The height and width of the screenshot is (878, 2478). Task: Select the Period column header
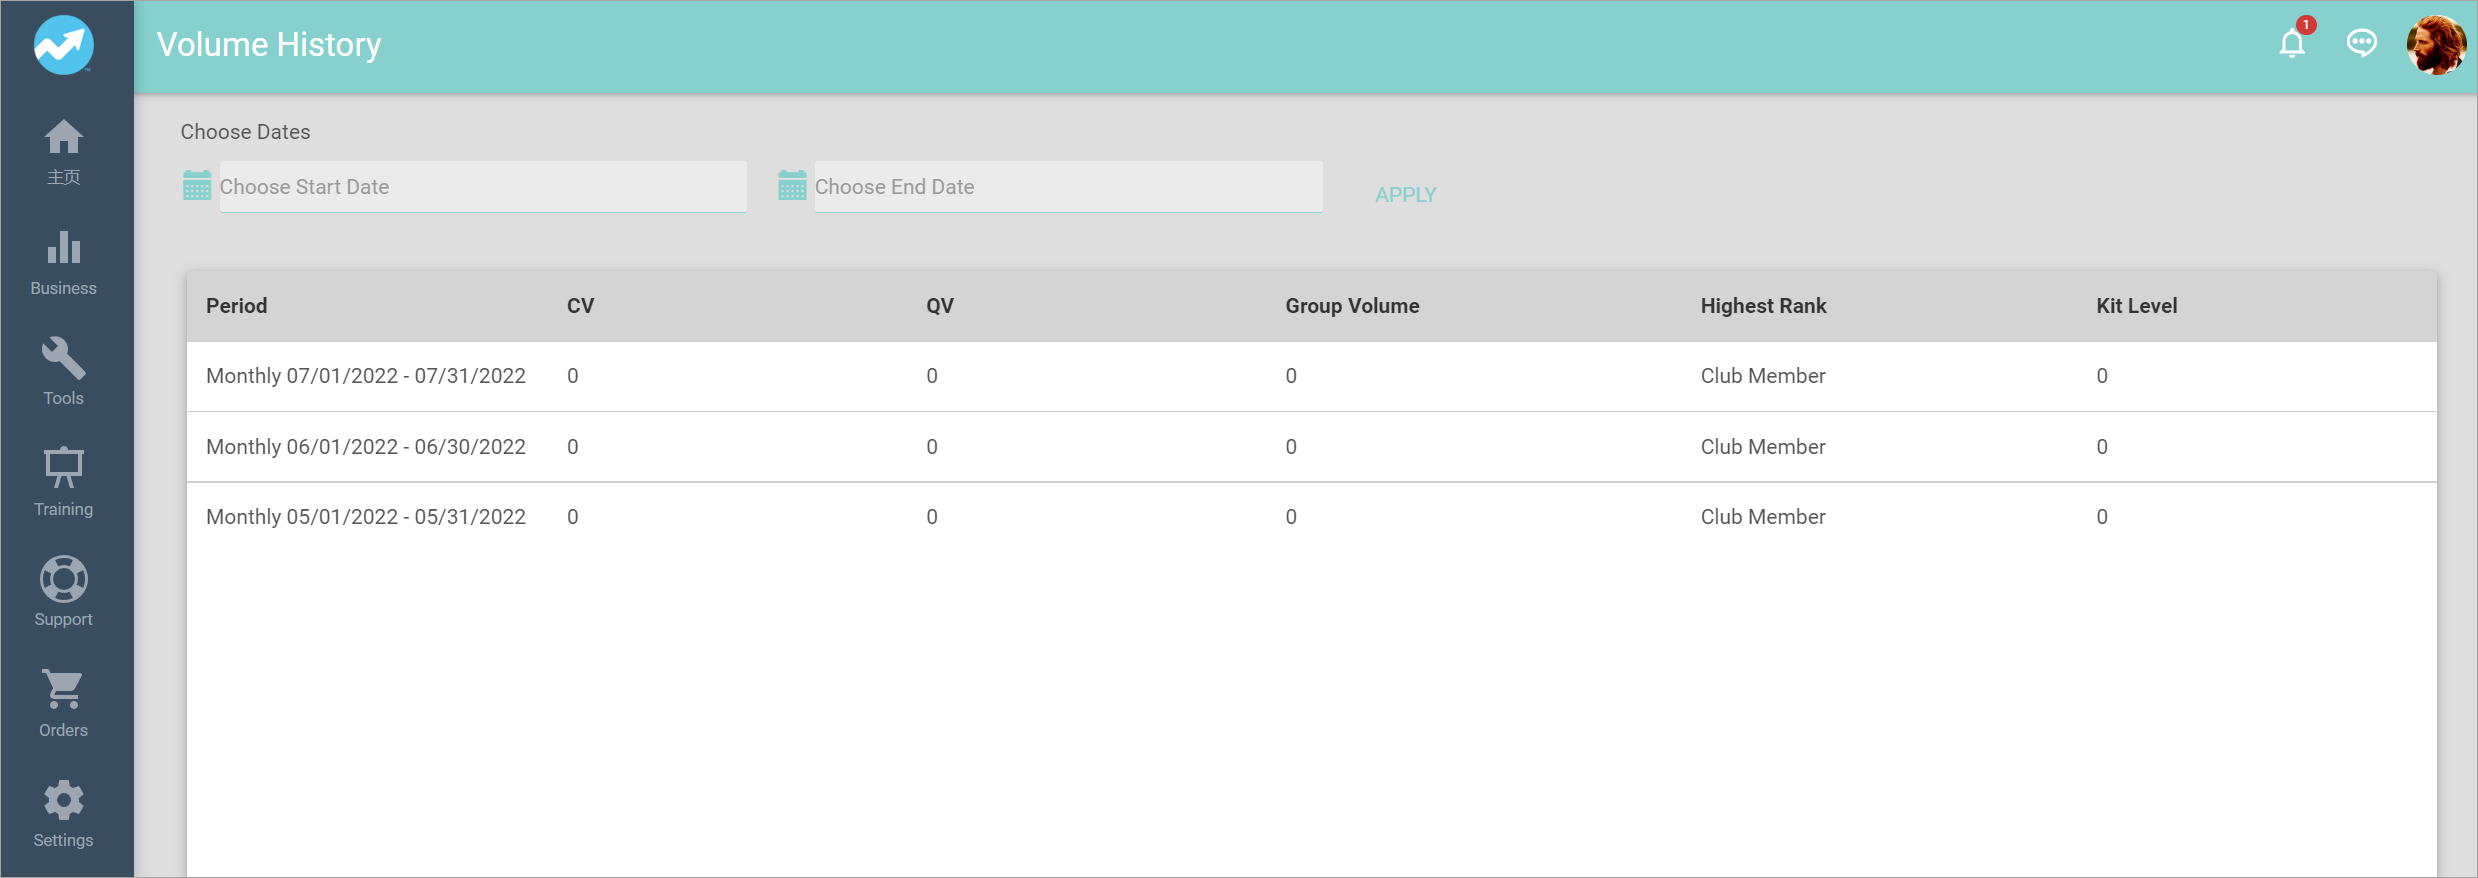click(x=237, y=306)
